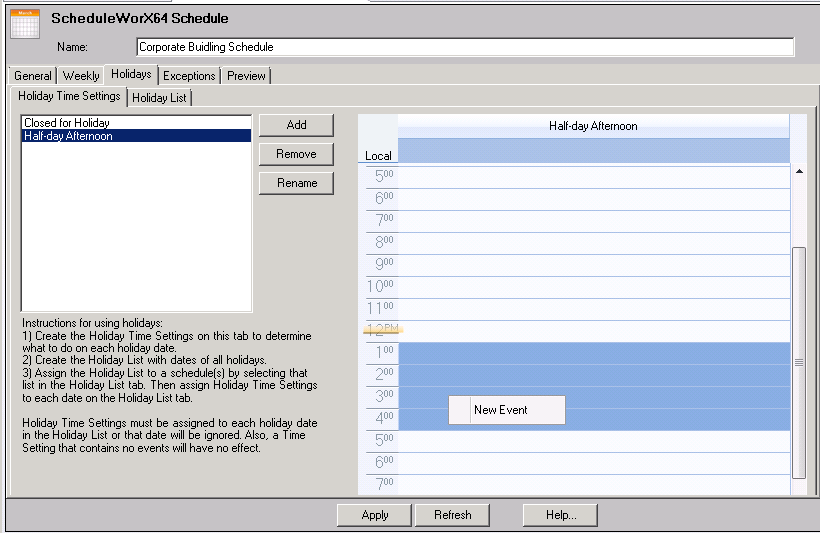Screen dimensions: 820x533
Task: Go to the Exceptions tab
Action: [x=189, y=76]
